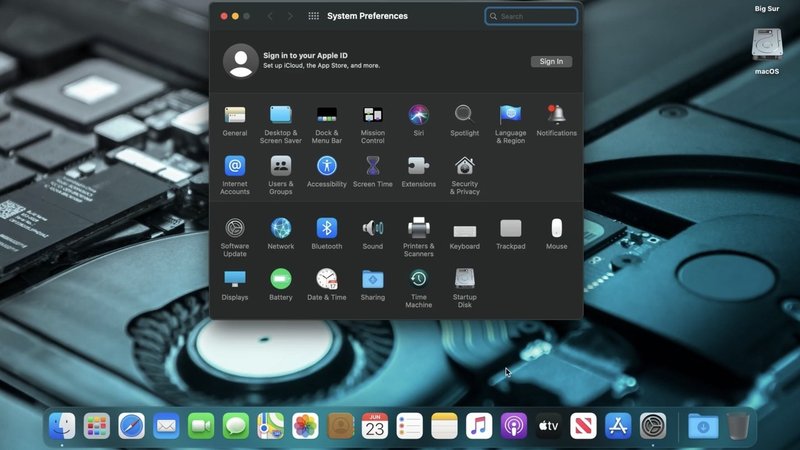
Task: Open Internet Accounts pane
Action: pos(235,176)
